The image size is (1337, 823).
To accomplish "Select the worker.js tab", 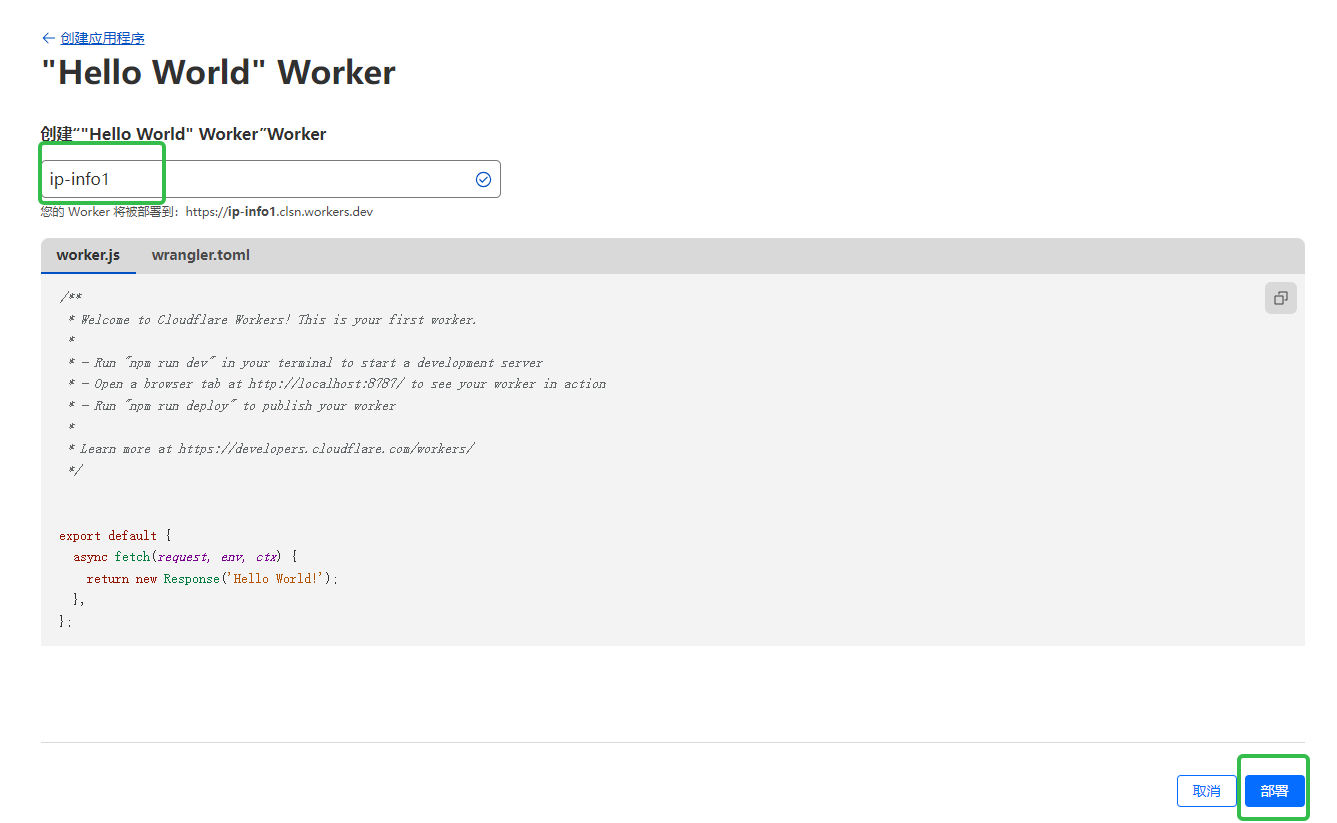I will point(88,255).
